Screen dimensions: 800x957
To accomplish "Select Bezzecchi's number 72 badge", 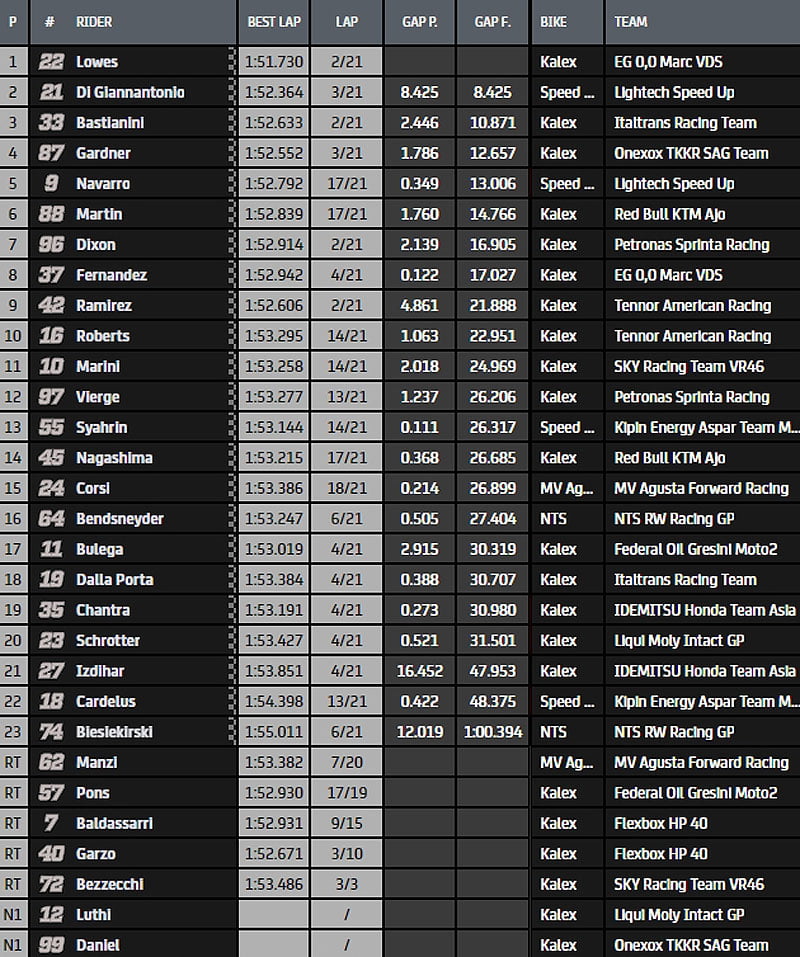I will point(50,884).
